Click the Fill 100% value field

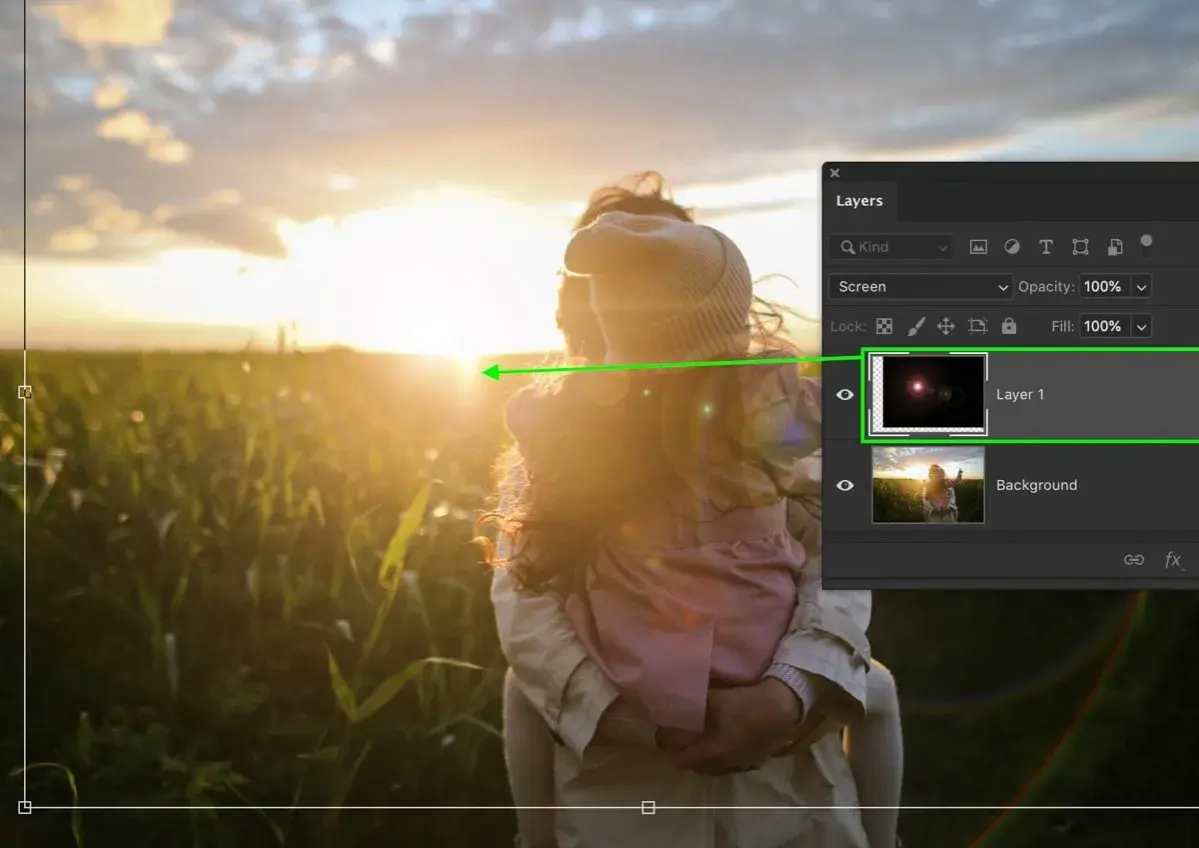pos(1104,327)
